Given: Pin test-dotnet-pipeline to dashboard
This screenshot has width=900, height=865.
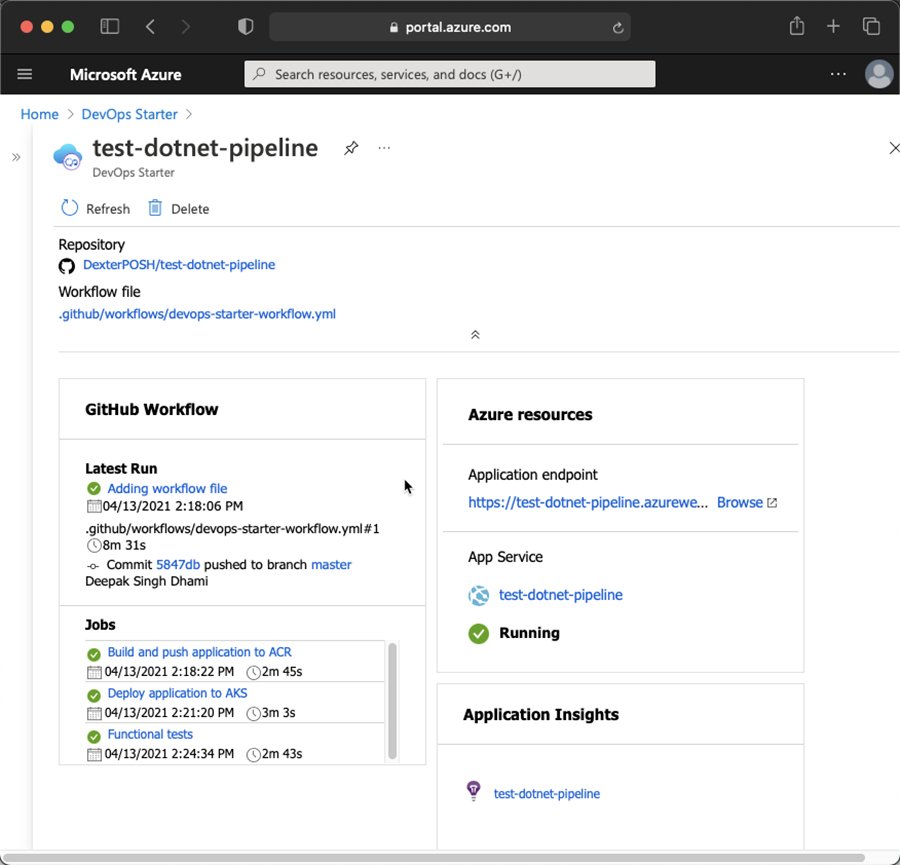Looking at the screenshot, I should pos(351,148).
